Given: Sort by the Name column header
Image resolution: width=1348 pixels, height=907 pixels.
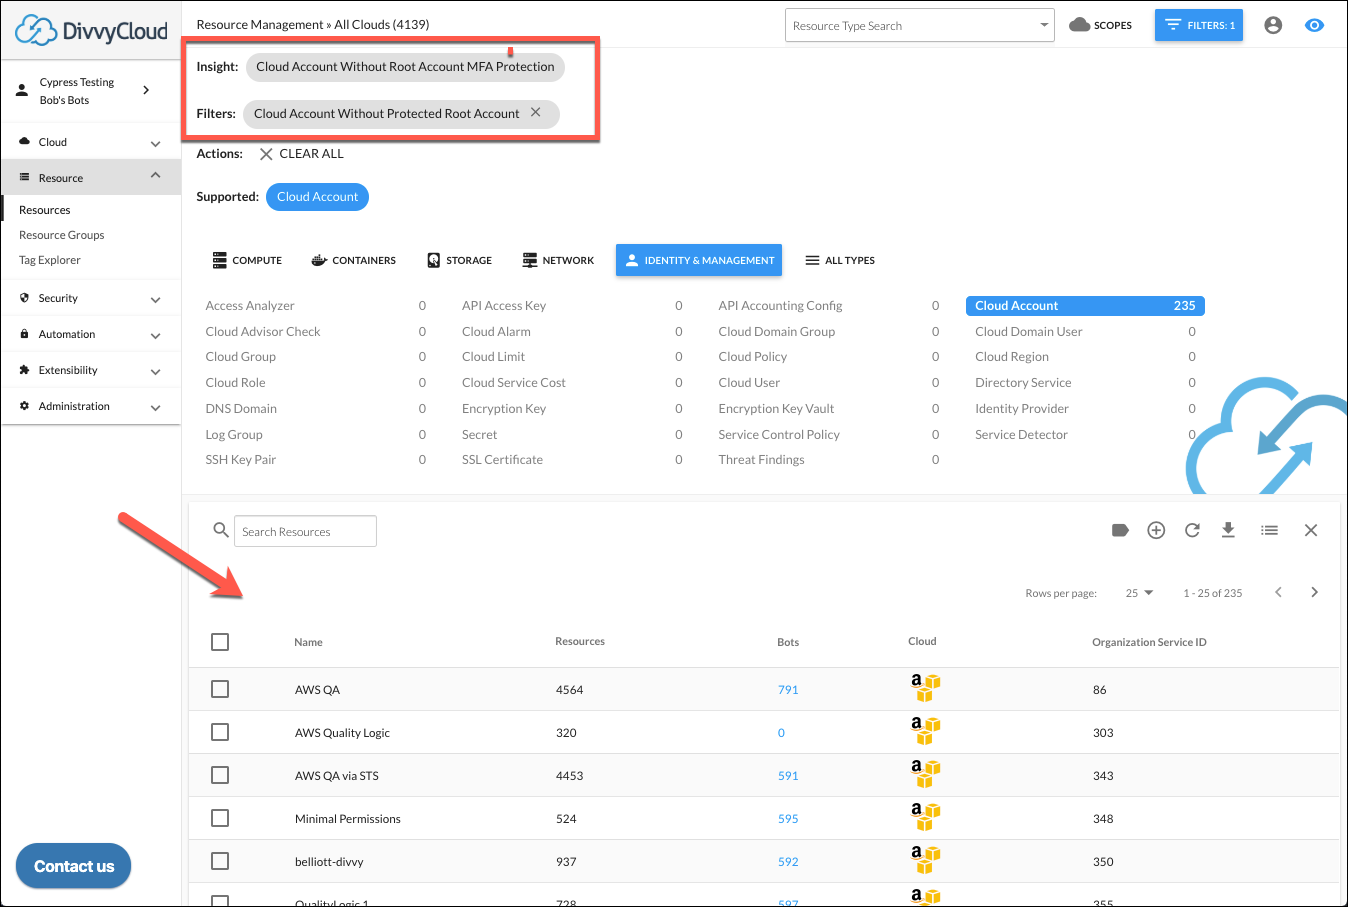Looking at the screenshot, I should (308, 642).
